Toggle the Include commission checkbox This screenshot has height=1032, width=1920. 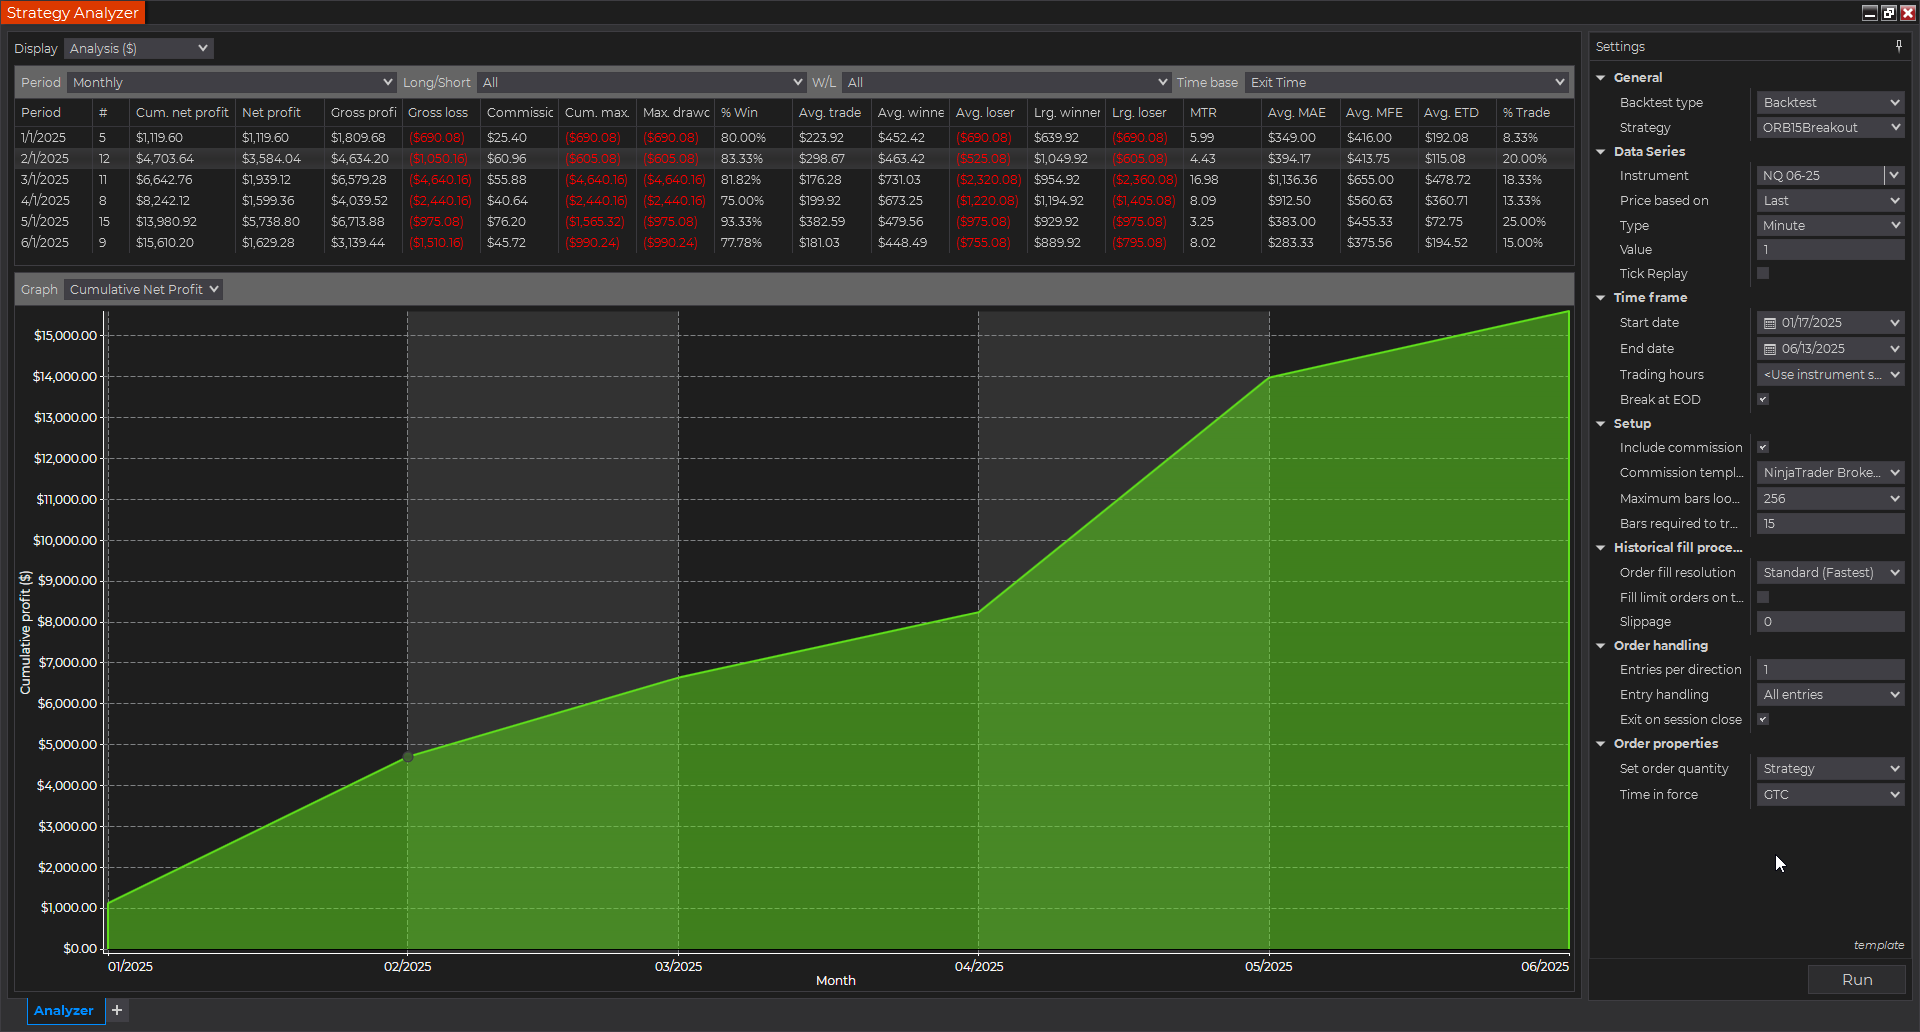[1763, 447]
